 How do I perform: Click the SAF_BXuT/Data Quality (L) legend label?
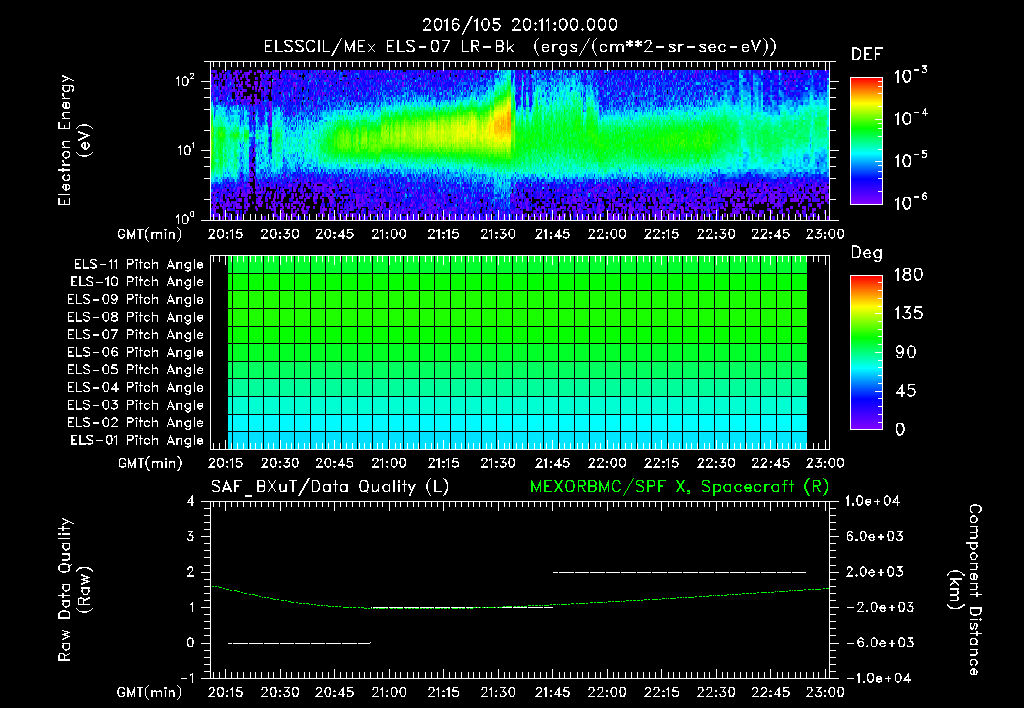coord(330,487)
